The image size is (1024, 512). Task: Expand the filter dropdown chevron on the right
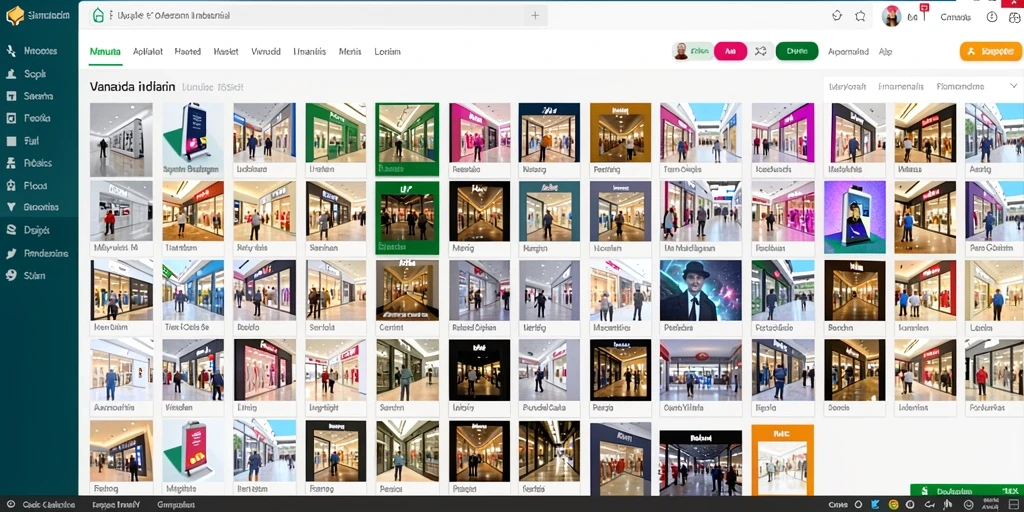click(x=1014, y=86)
